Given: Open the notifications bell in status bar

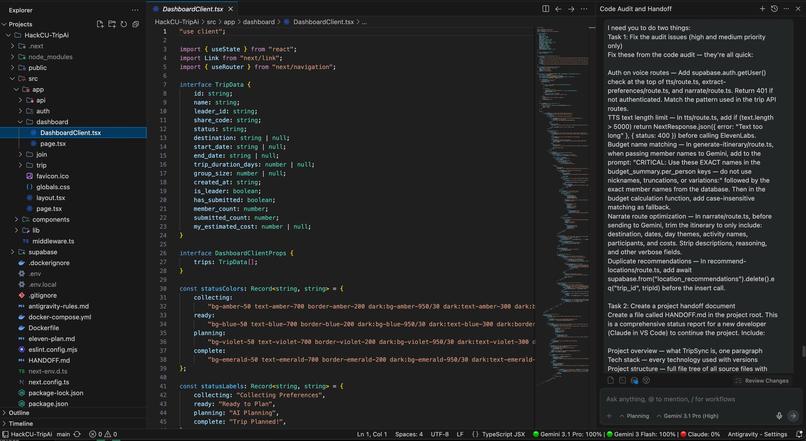Looking at the screenshot, I should coord(799,434).
